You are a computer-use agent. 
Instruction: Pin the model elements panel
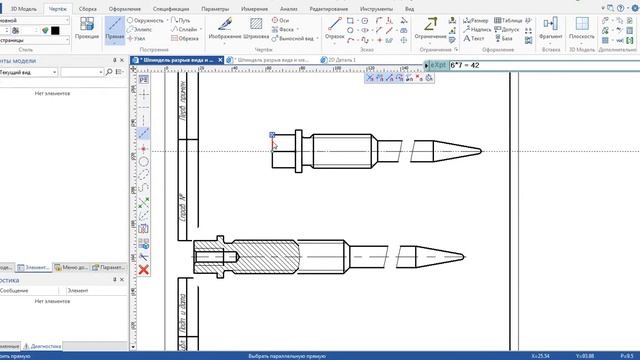[115, 60]
